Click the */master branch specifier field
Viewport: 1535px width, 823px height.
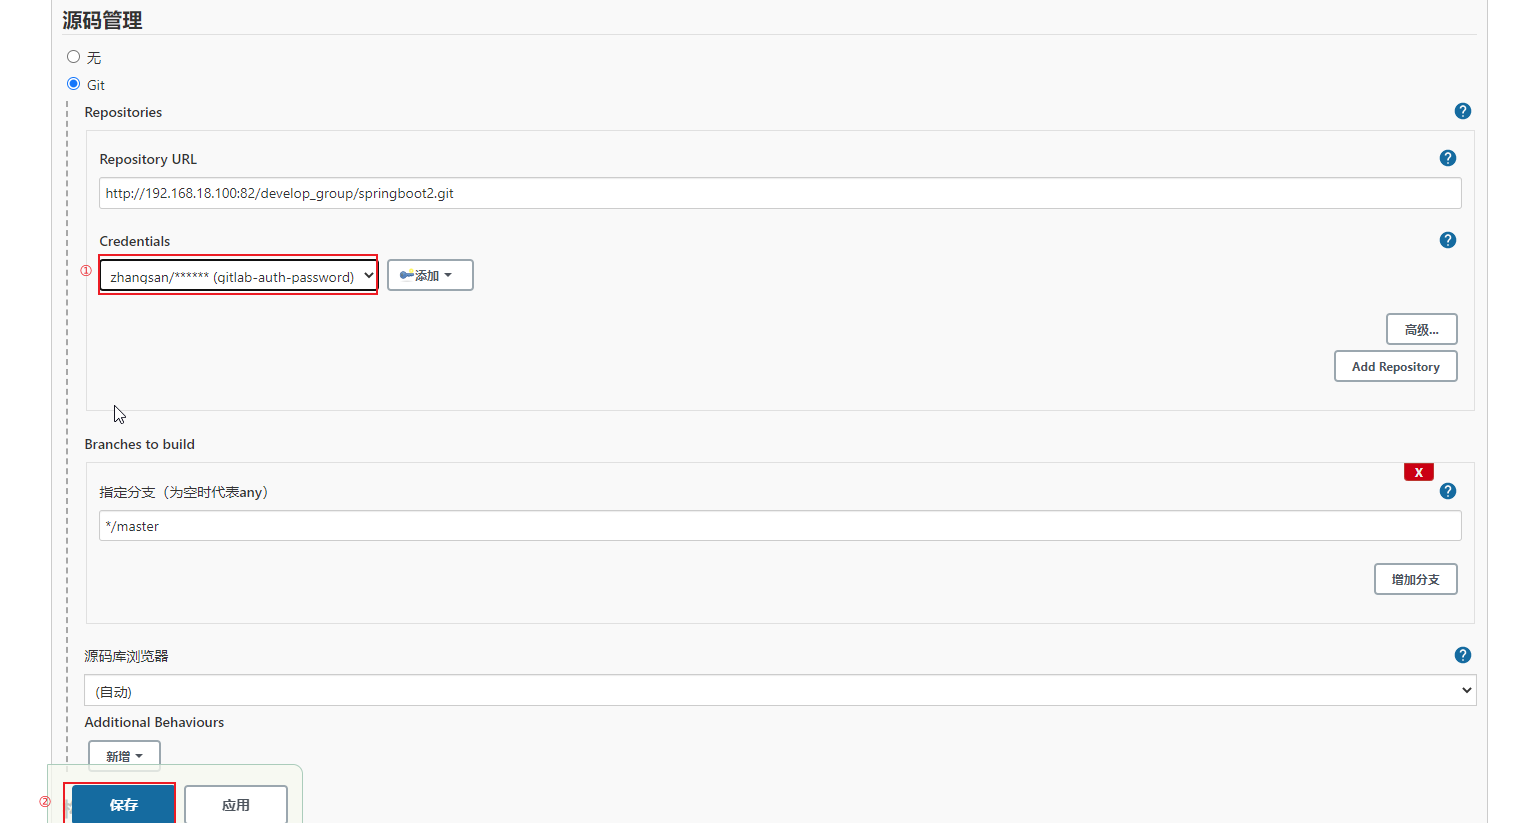point(780,526)
